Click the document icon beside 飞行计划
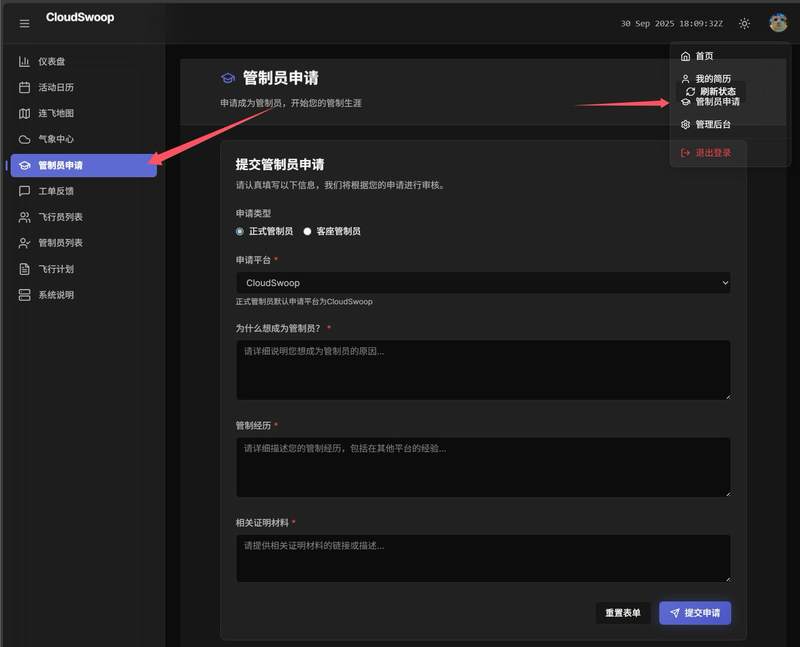800x647 pixels. point(24,269)
